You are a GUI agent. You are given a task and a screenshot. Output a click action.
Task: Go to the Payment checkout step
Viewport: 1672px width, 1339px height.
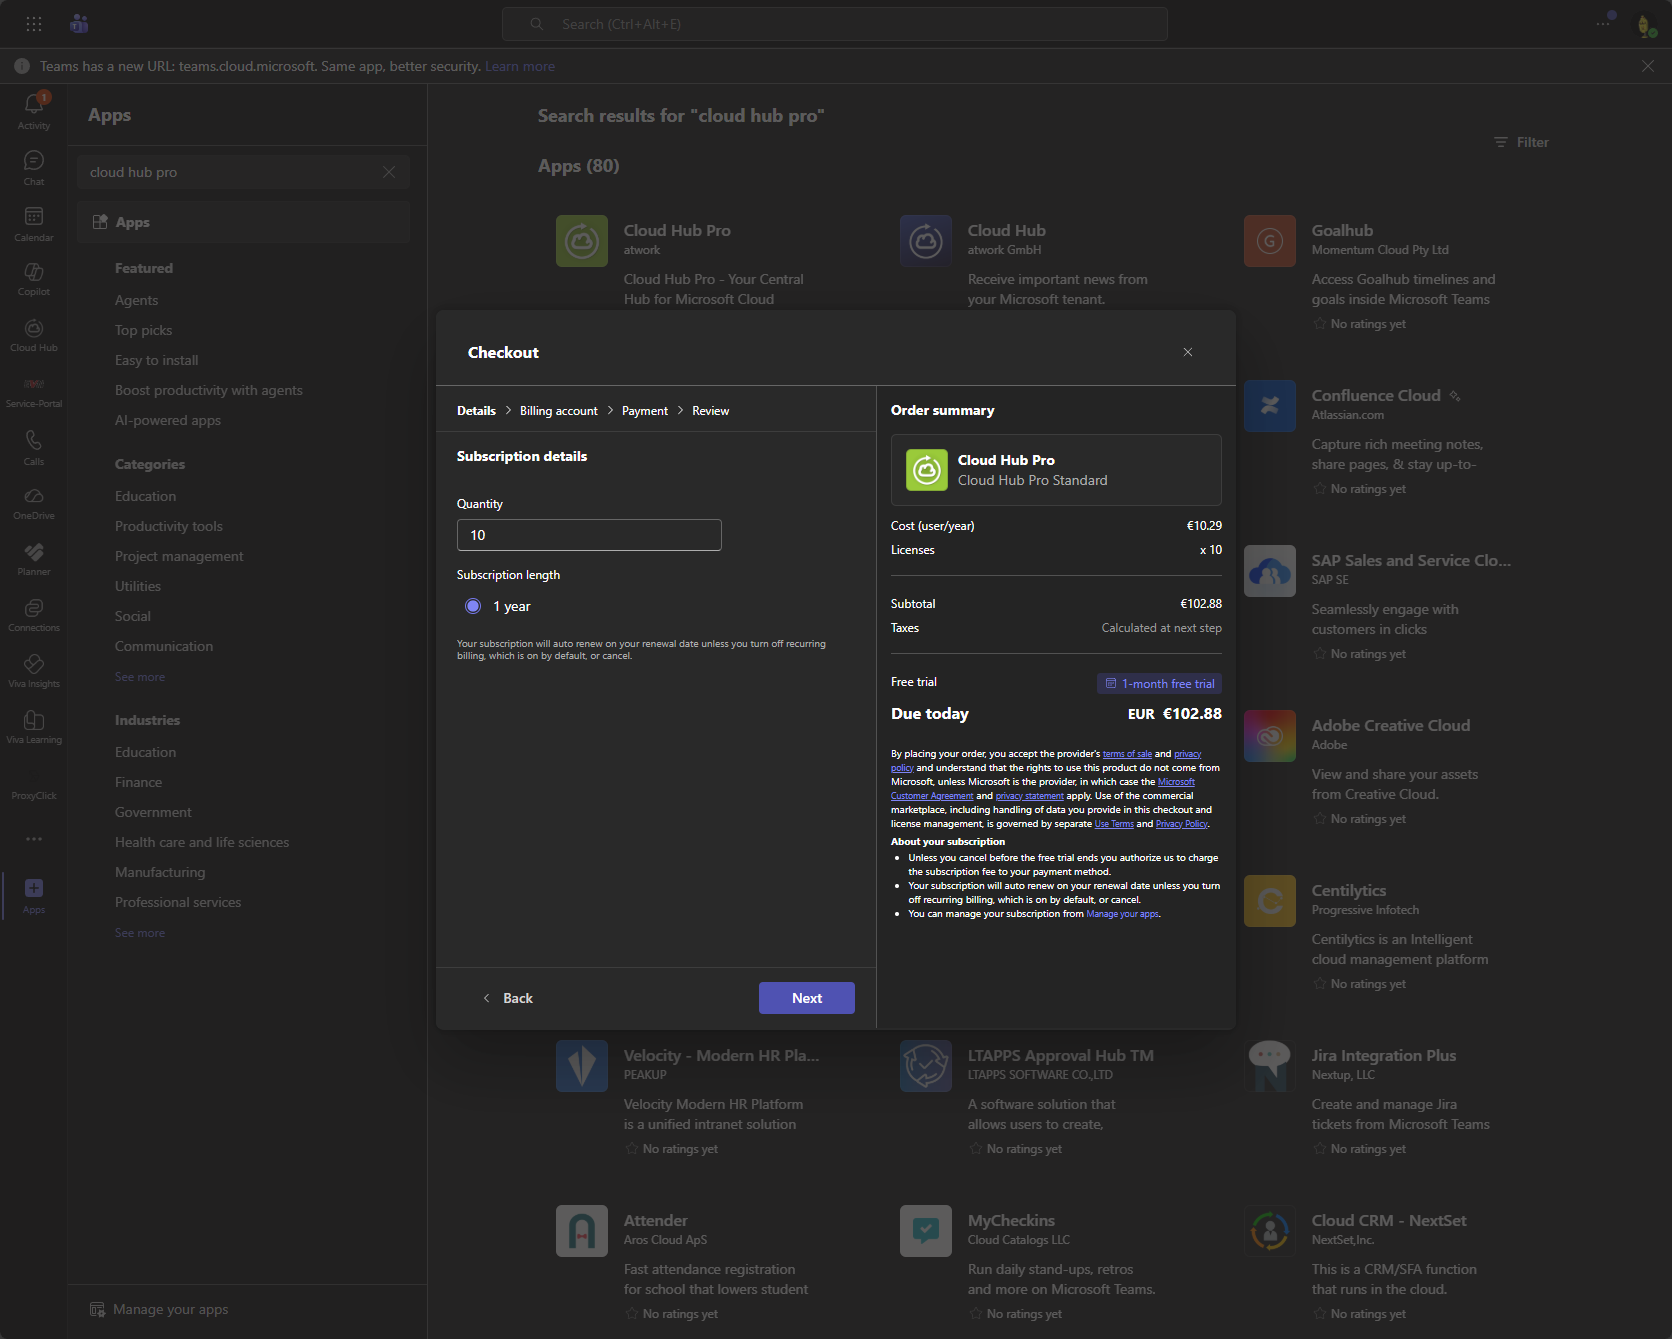tap(645, 411)
